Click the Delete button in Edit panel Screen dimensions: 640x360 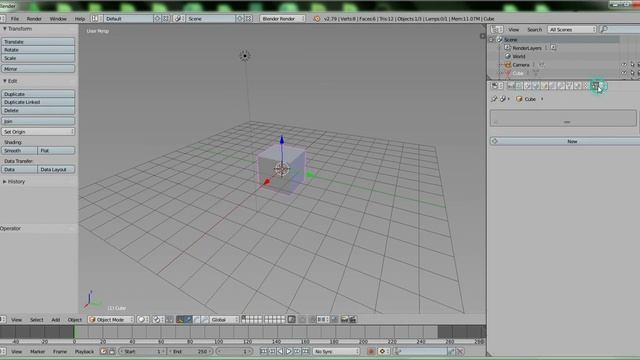tap(38, 110)
